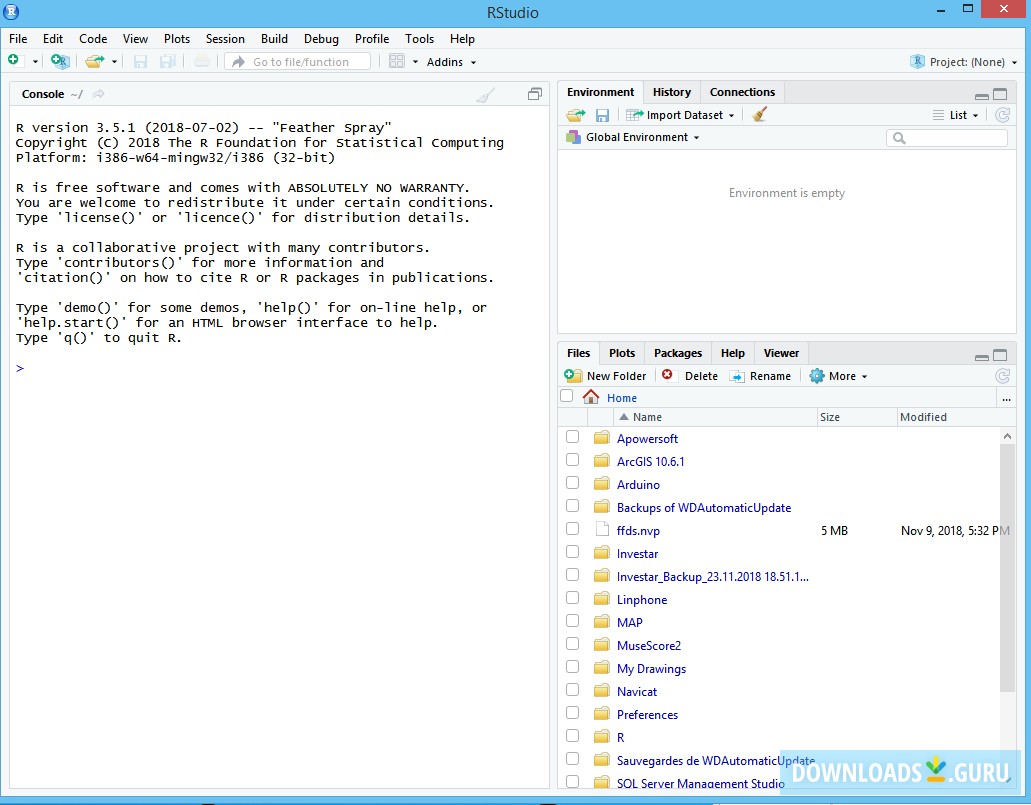Tick the Linphone folder checkbox
Viewport: 1031px width, 805px height.
[x=573, y=598]
